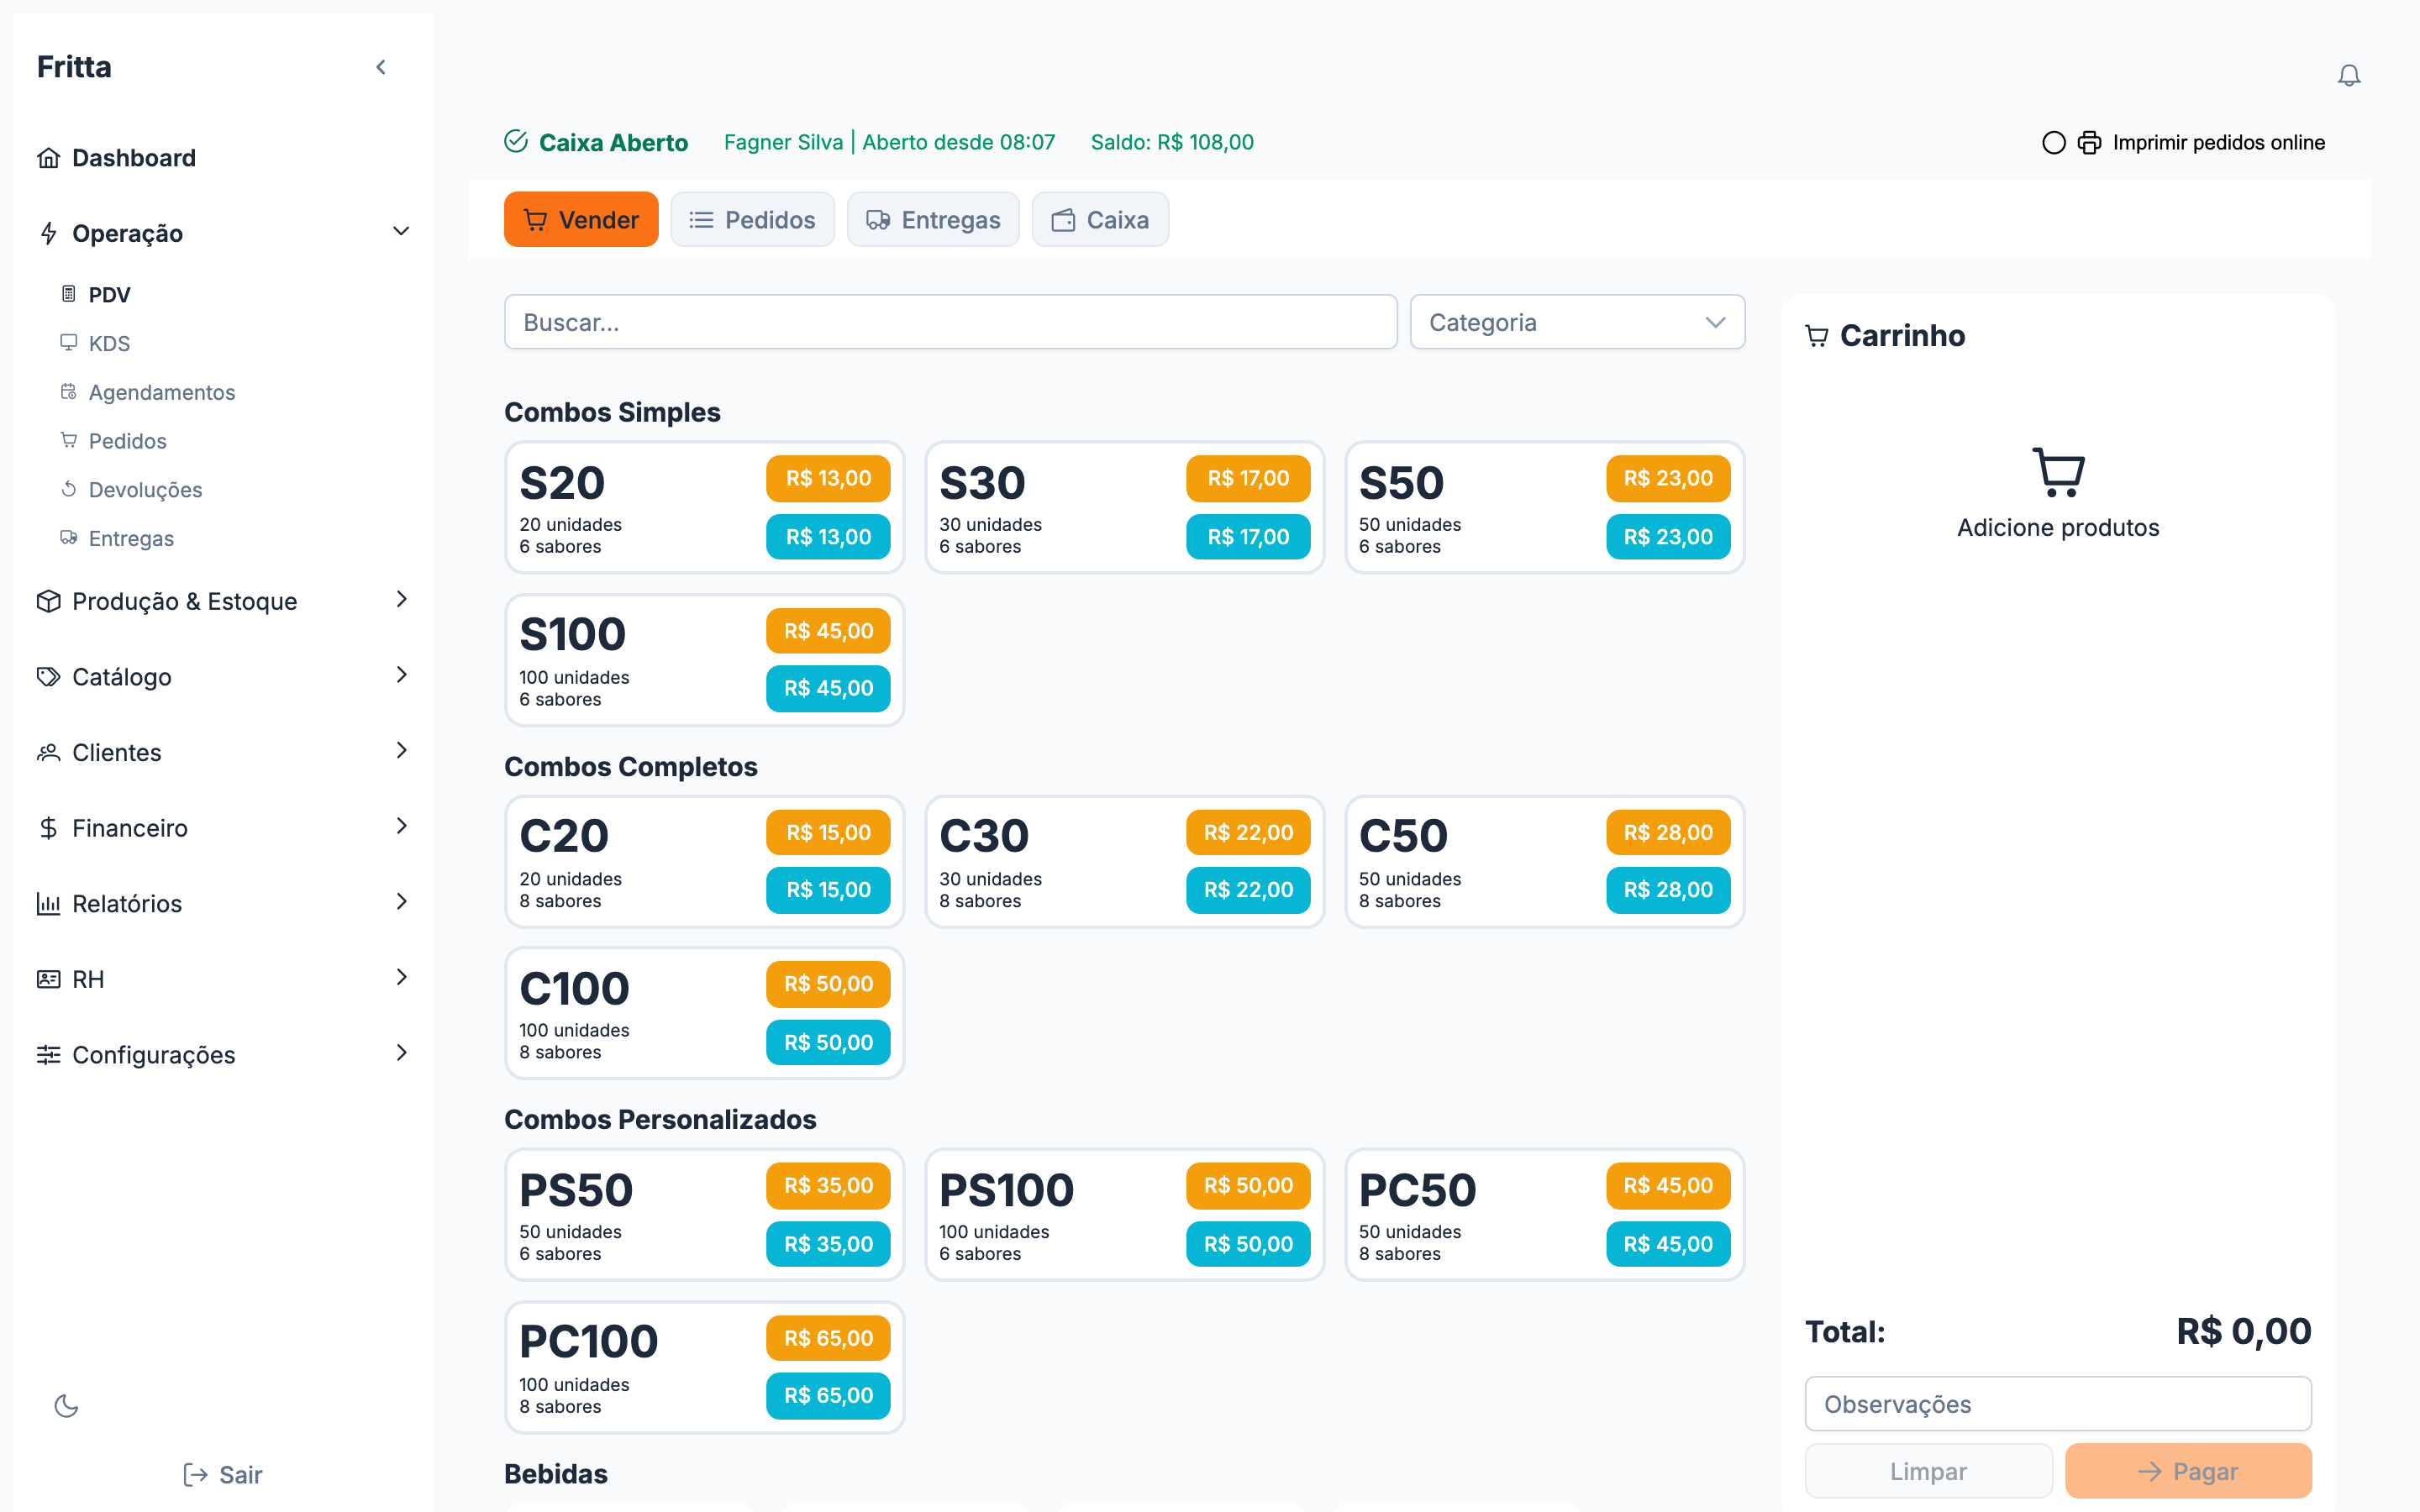Add C50 at blue R$ 28,00 price

point(1668,889)
